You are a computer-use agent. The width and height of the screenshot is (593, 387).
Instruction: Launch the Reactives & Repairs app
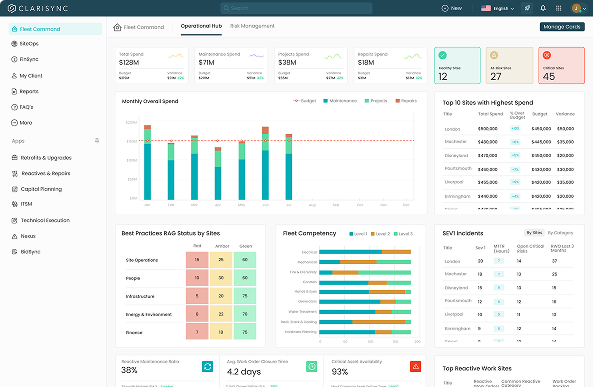coord(41,173)
